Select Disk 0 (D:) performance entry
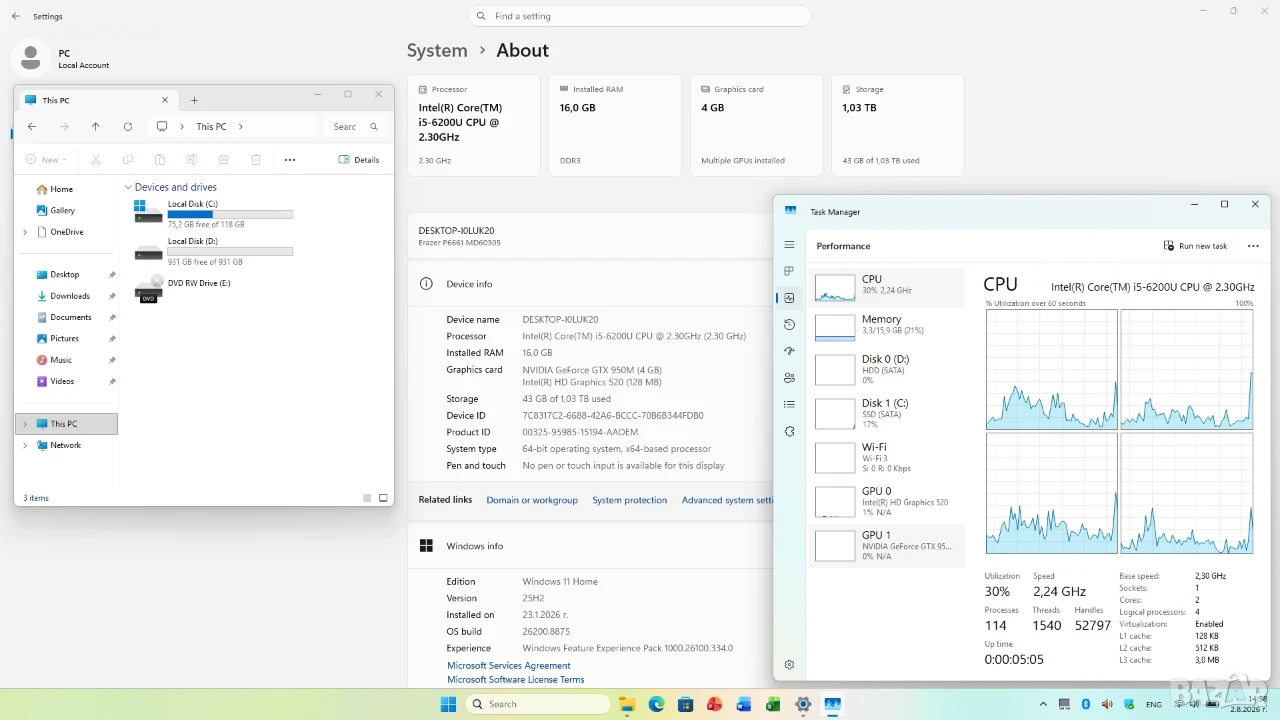This screenshot has height=720, width=1280. [x=886, y=369]
